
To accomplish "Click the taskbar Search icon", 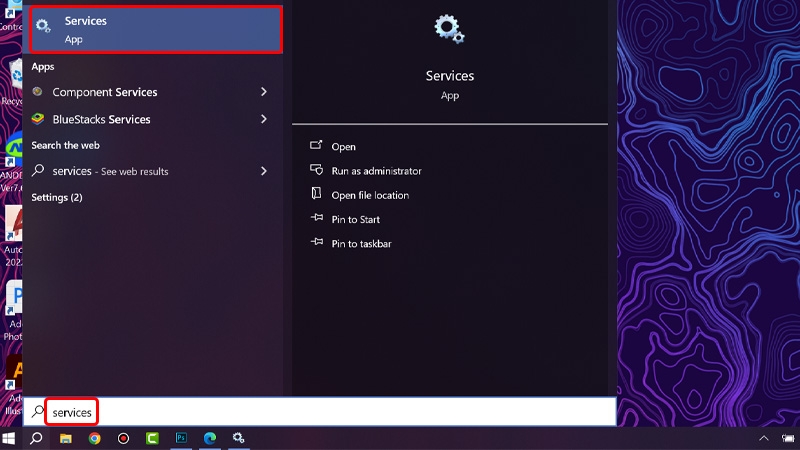I will [36, 438].
